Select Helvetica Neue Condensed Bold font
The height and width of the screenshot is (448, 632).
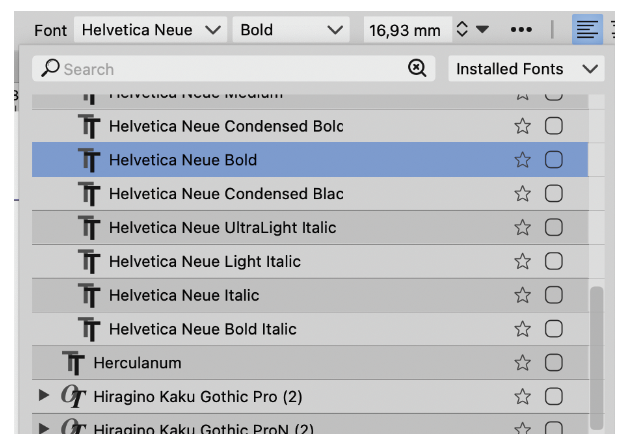coord(310,126)
